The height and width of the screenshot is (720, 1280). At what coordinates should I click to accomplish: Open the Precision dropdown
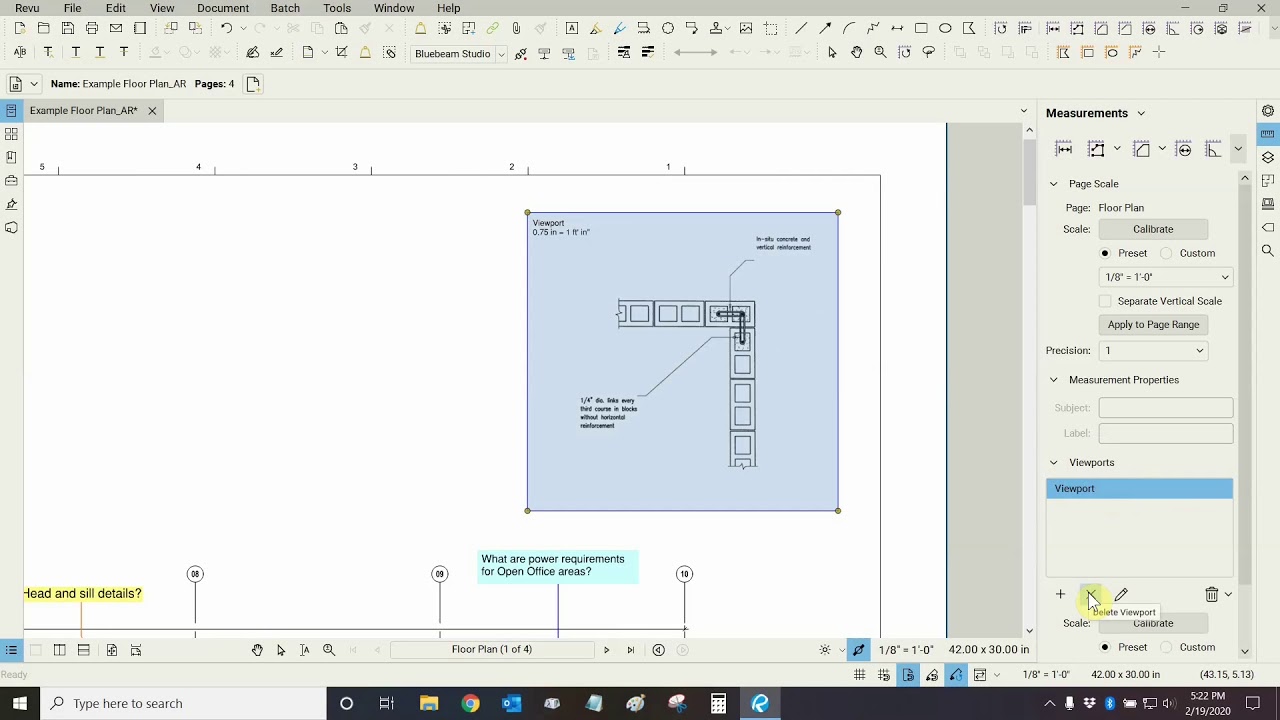pyautogui.click(x=1153, y=351)
